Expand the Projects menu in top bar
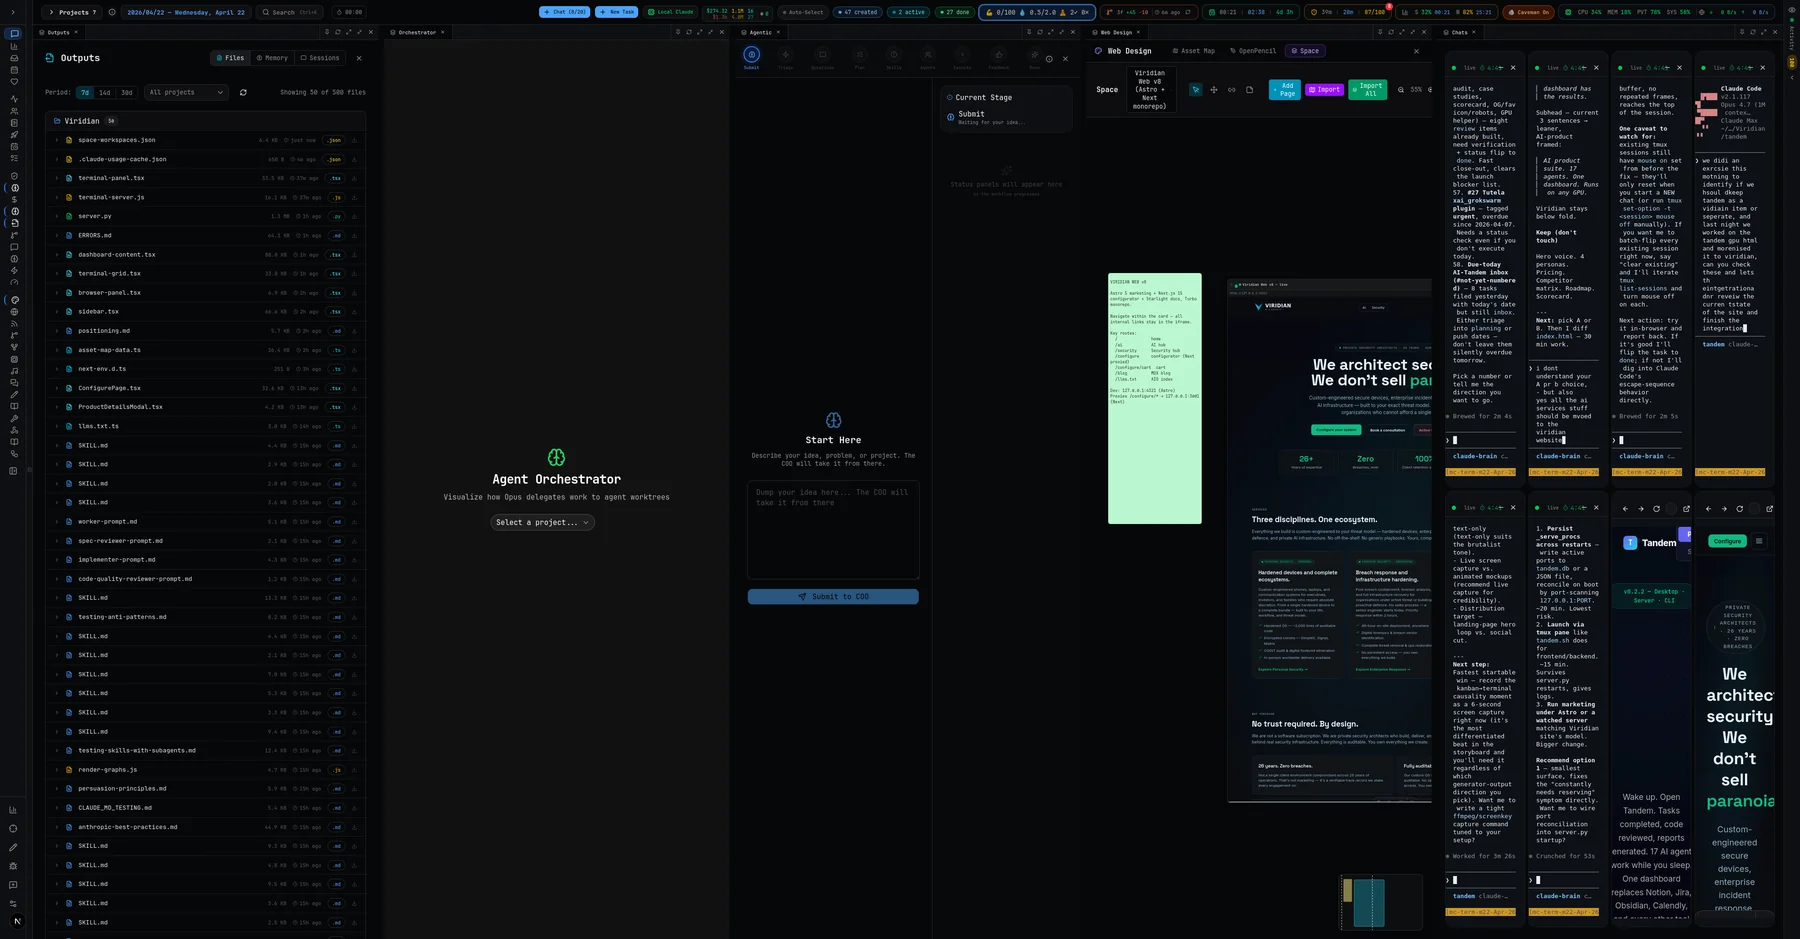The height and width of the screenshot is (939, 1800). point(73,12)
